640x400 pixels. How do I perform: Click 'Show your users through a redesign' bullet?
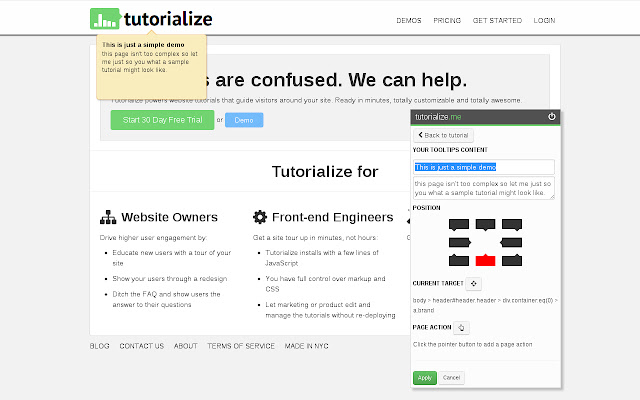[170, 278]
